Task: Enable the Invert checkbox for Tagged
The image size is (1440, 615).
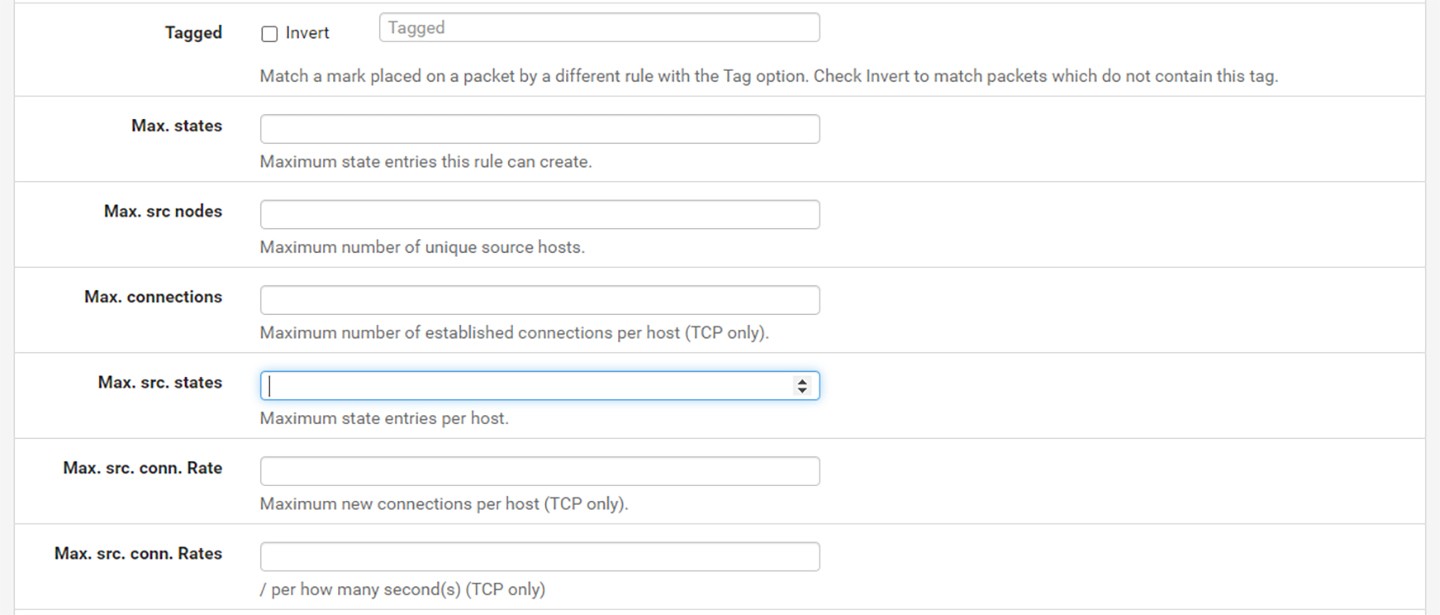Action: click(x=269, y=34)
